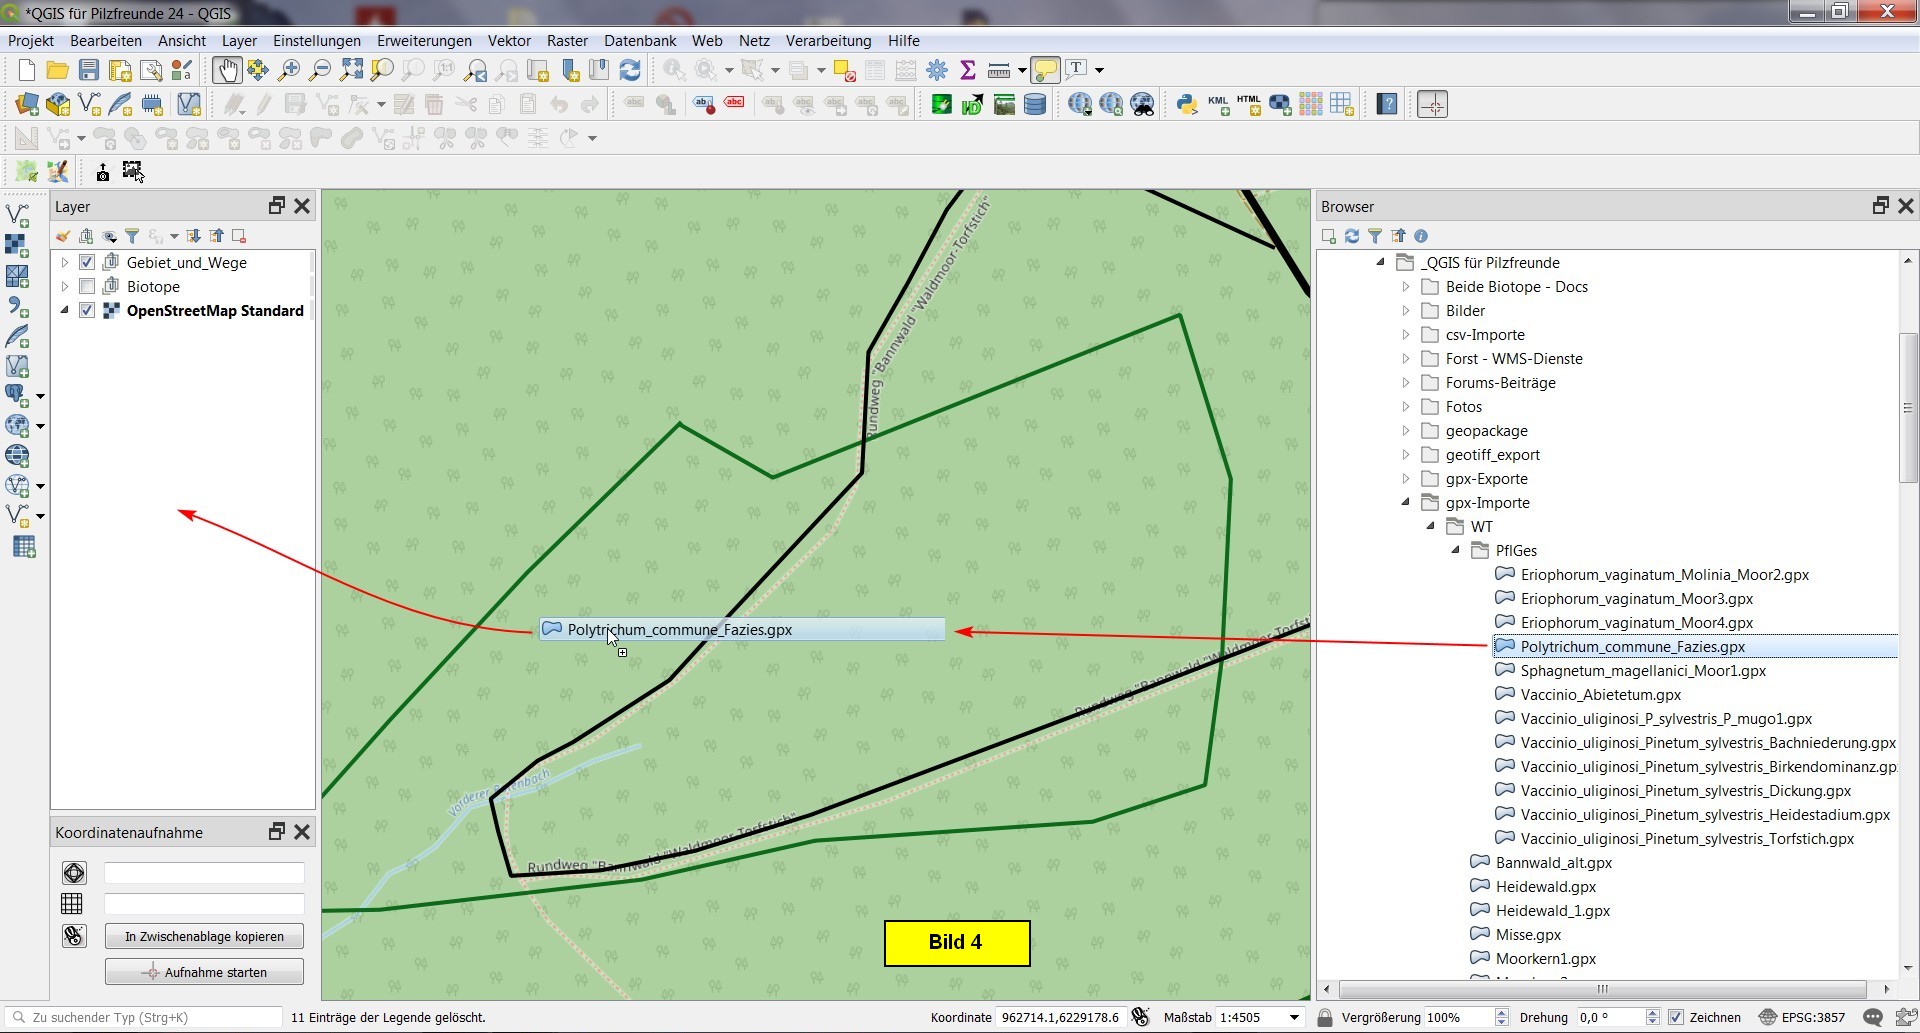The image size is (1920, 1033).
Task: Expand the Fotos folder in Browser
Action: point(1405,407)
